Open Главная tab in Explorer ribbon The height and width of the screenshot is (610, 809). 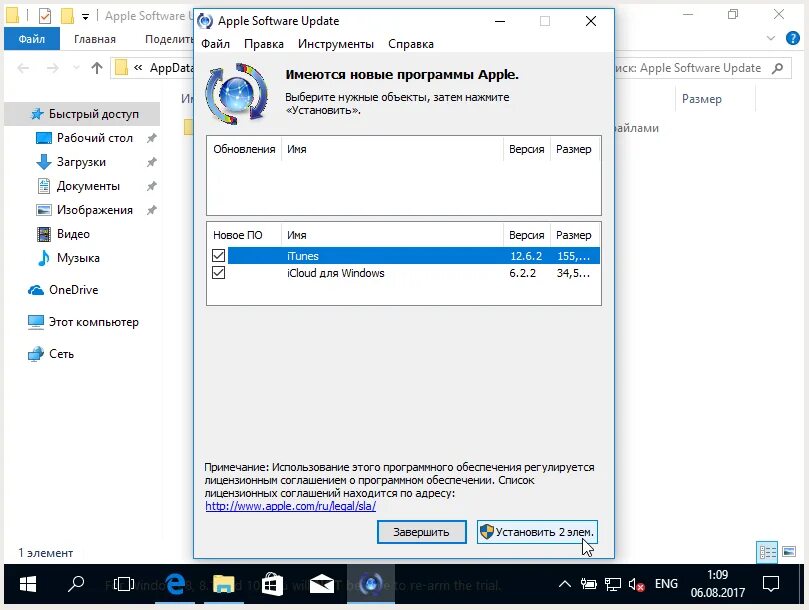[x=94, y=39]
